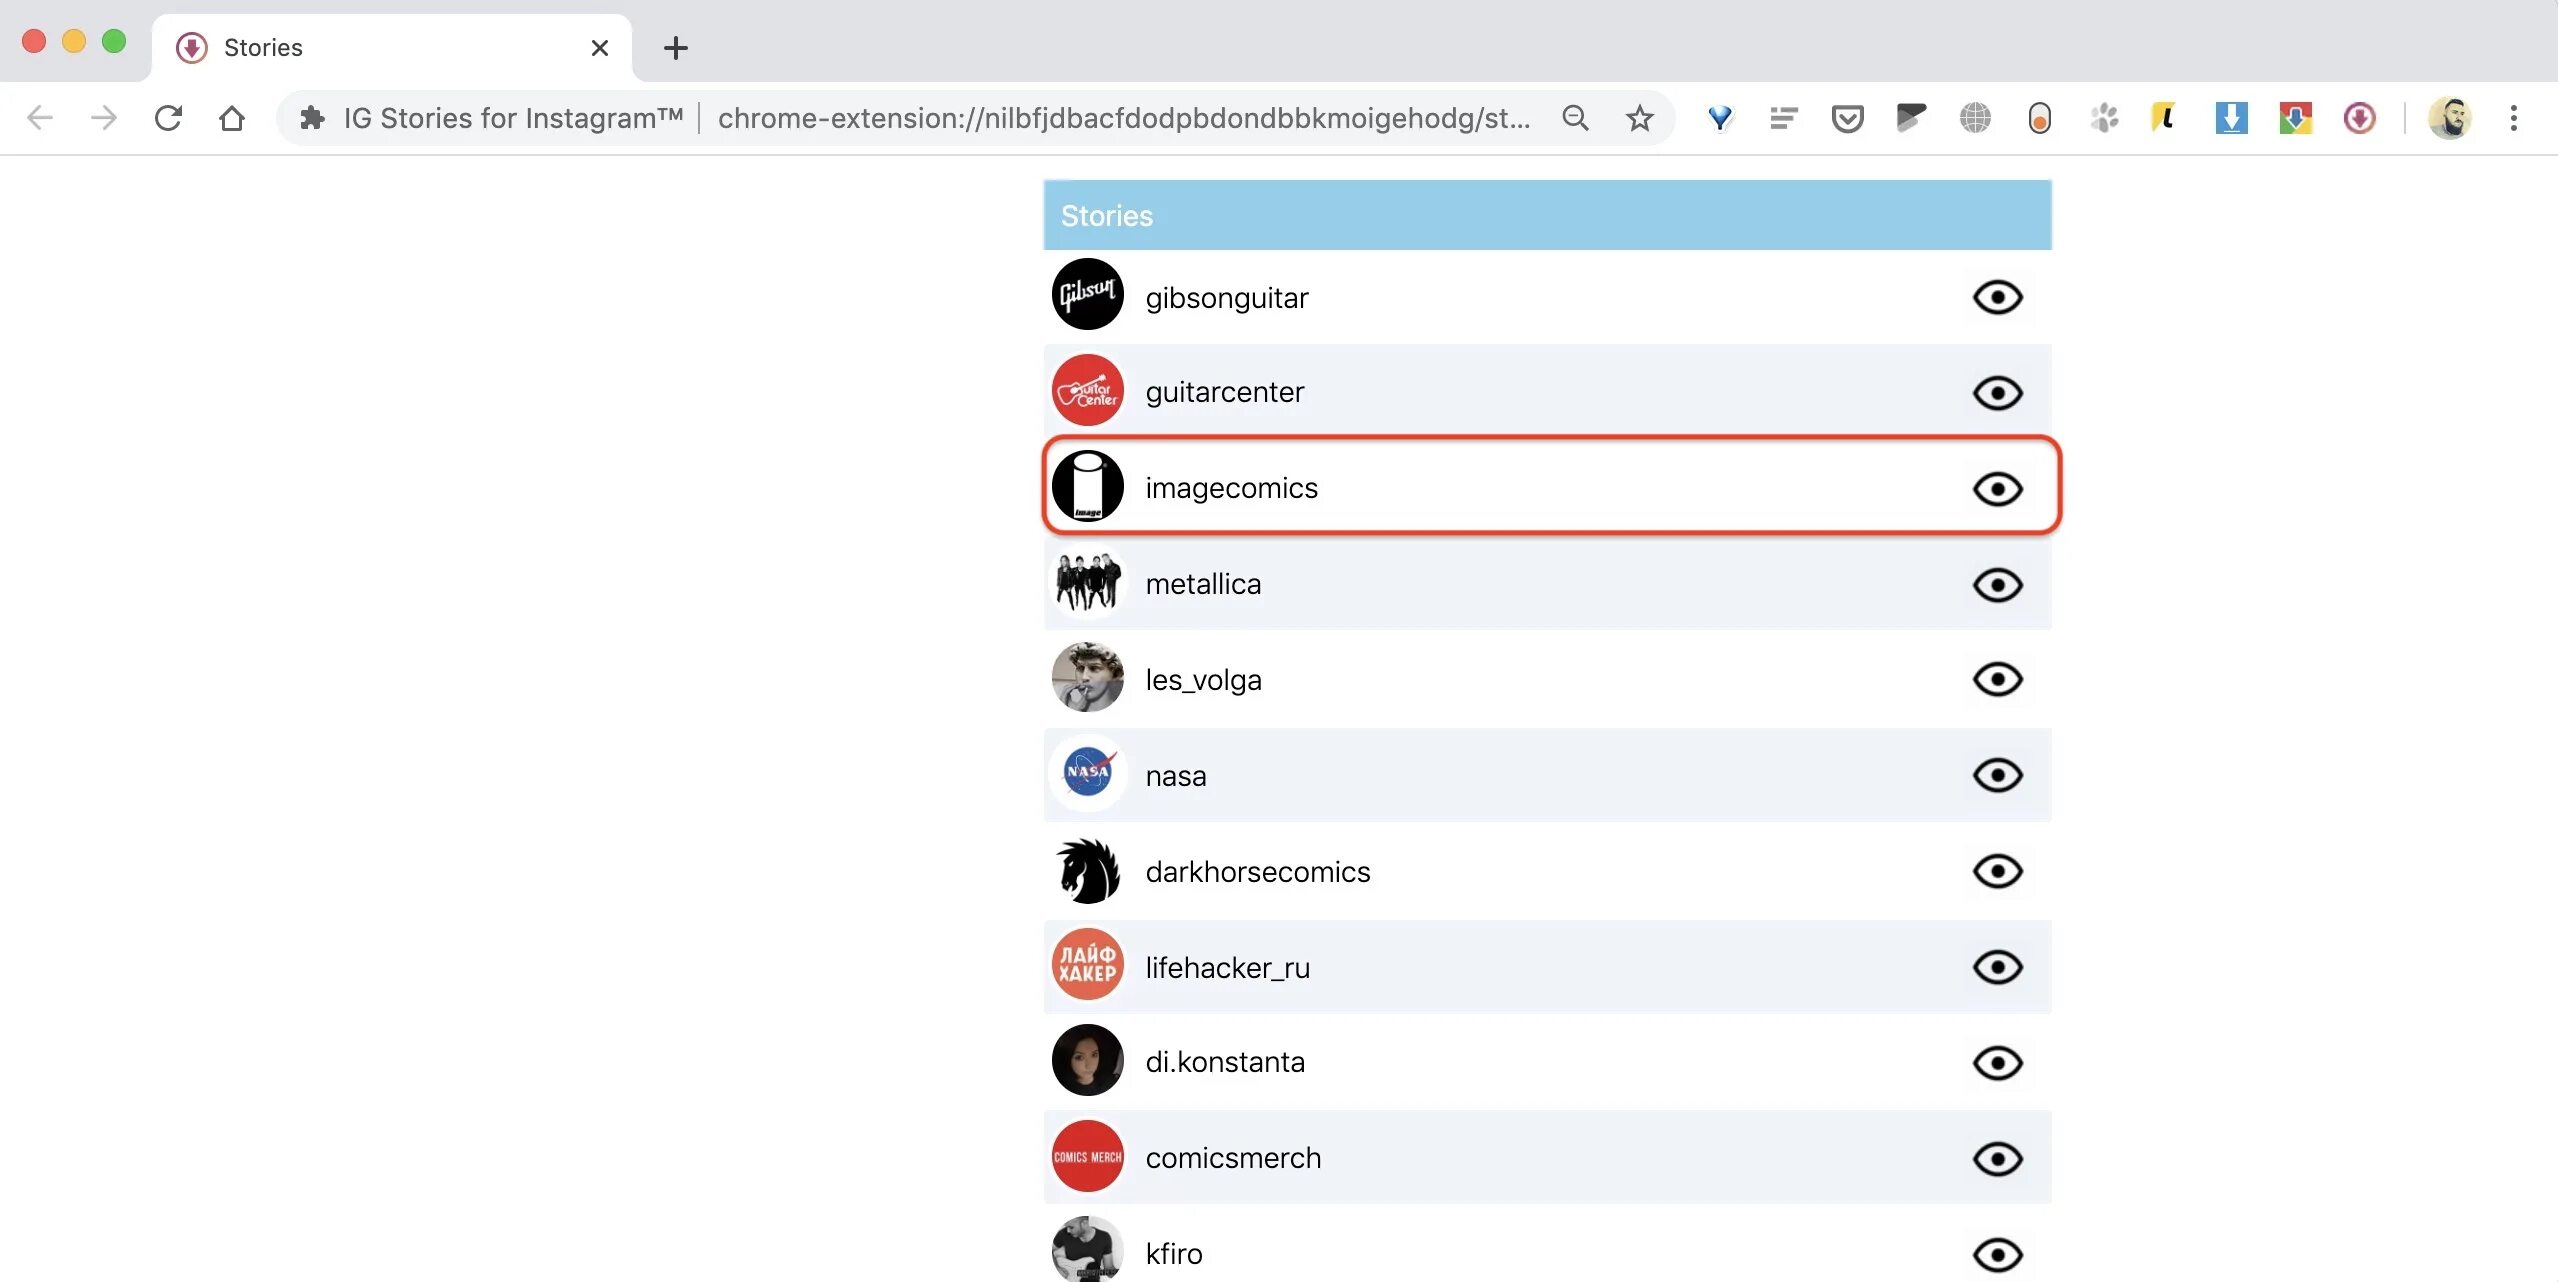The image size is (2558, 1282).
Task: Click the eye icon for darkhorsecomics
Action: click(x=1997, y=871)
